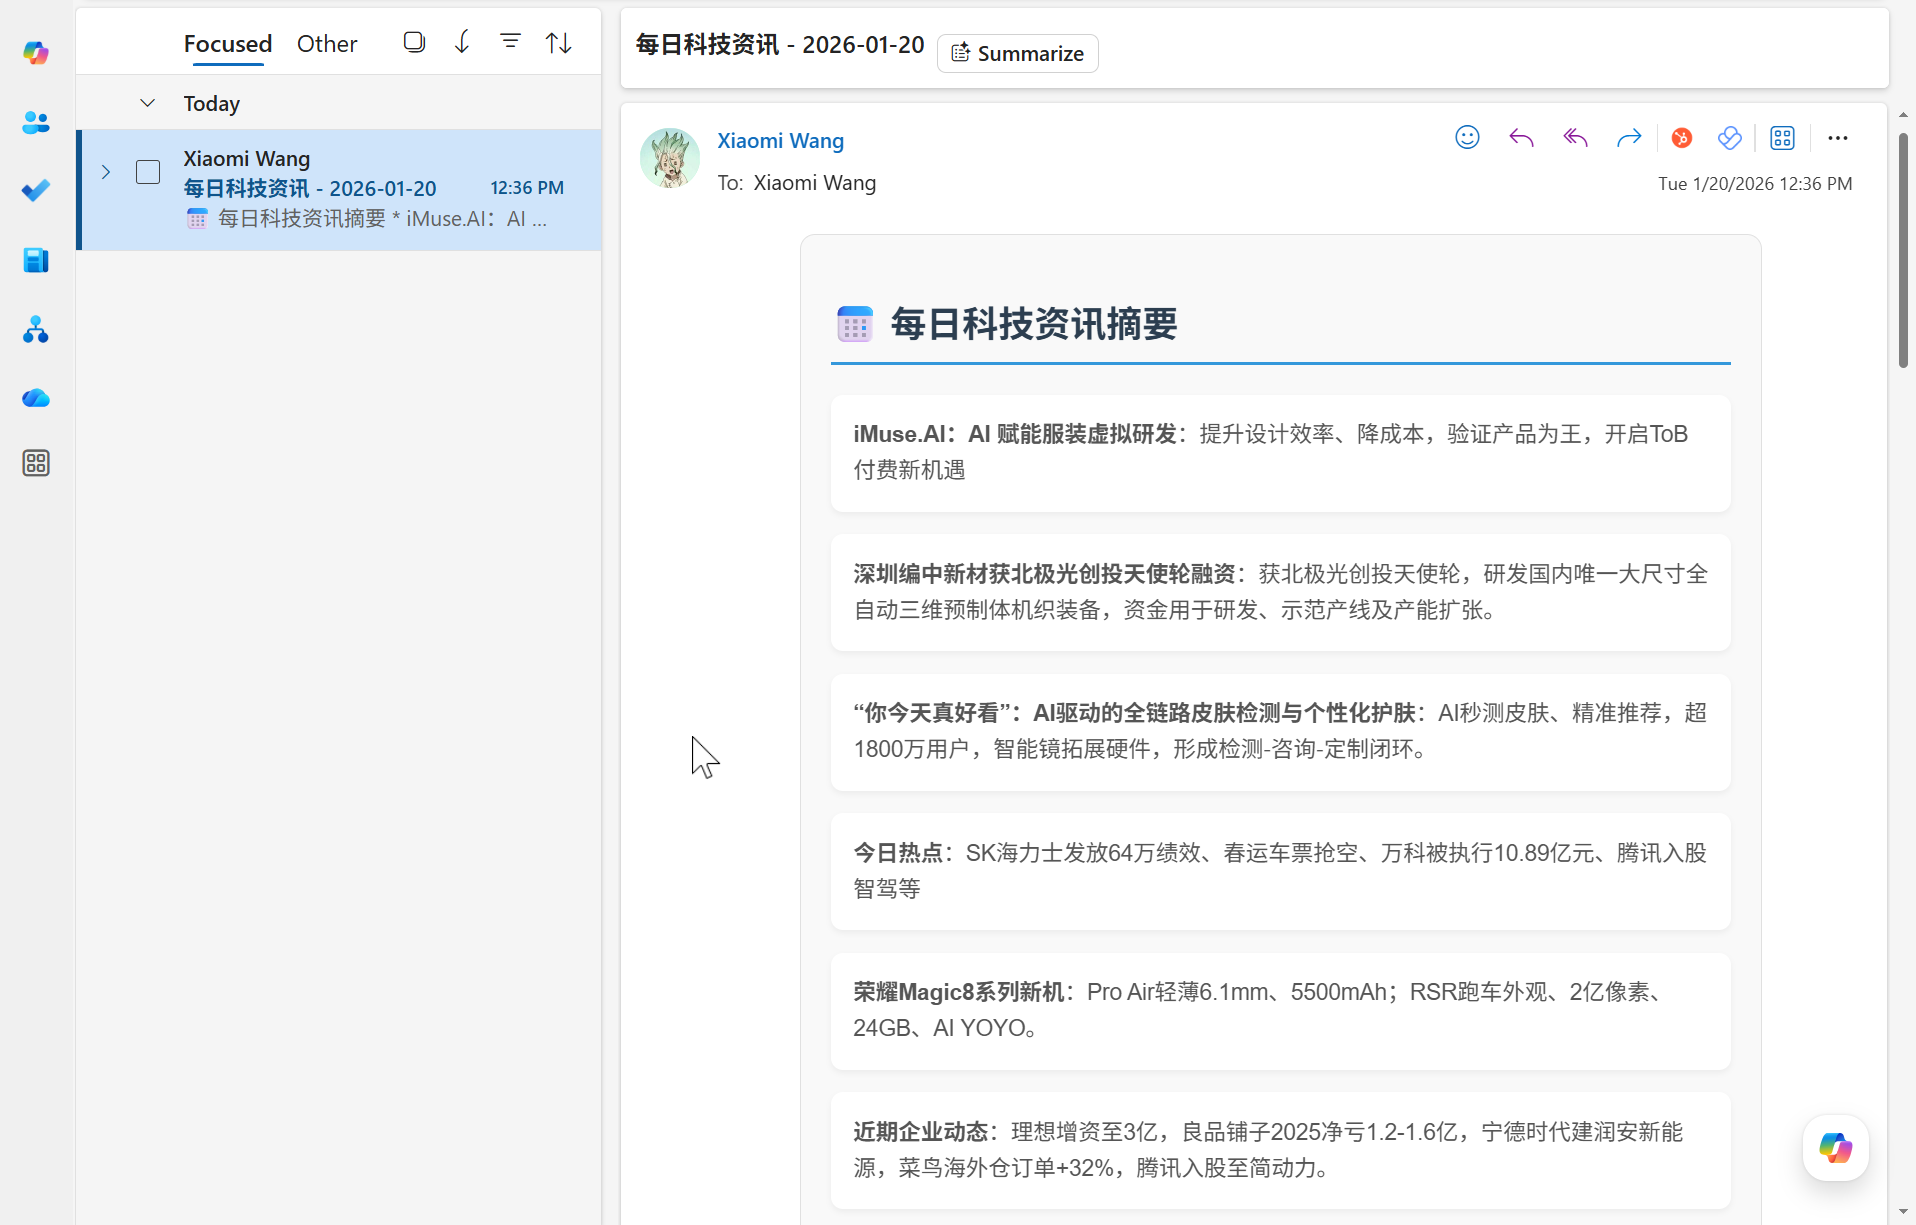Switch to the Other inbox tab
The width and height of the screenshot is (1916, 1225).
(x=327, y=44)
